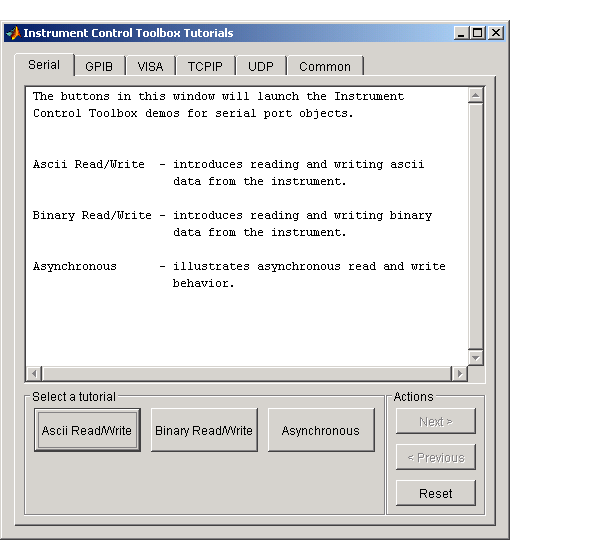Click the < Previous action button
This screenshot has width=600, height=549.
(436, 457)
